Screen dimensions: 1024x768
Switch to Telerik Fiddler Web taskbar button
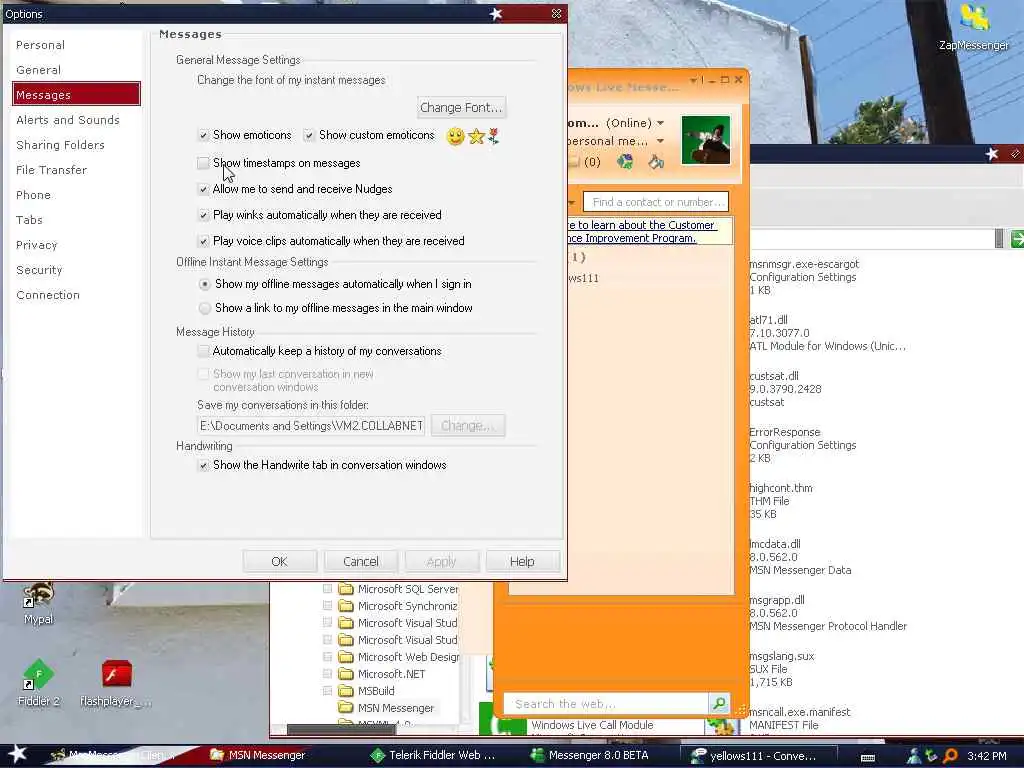432,755
